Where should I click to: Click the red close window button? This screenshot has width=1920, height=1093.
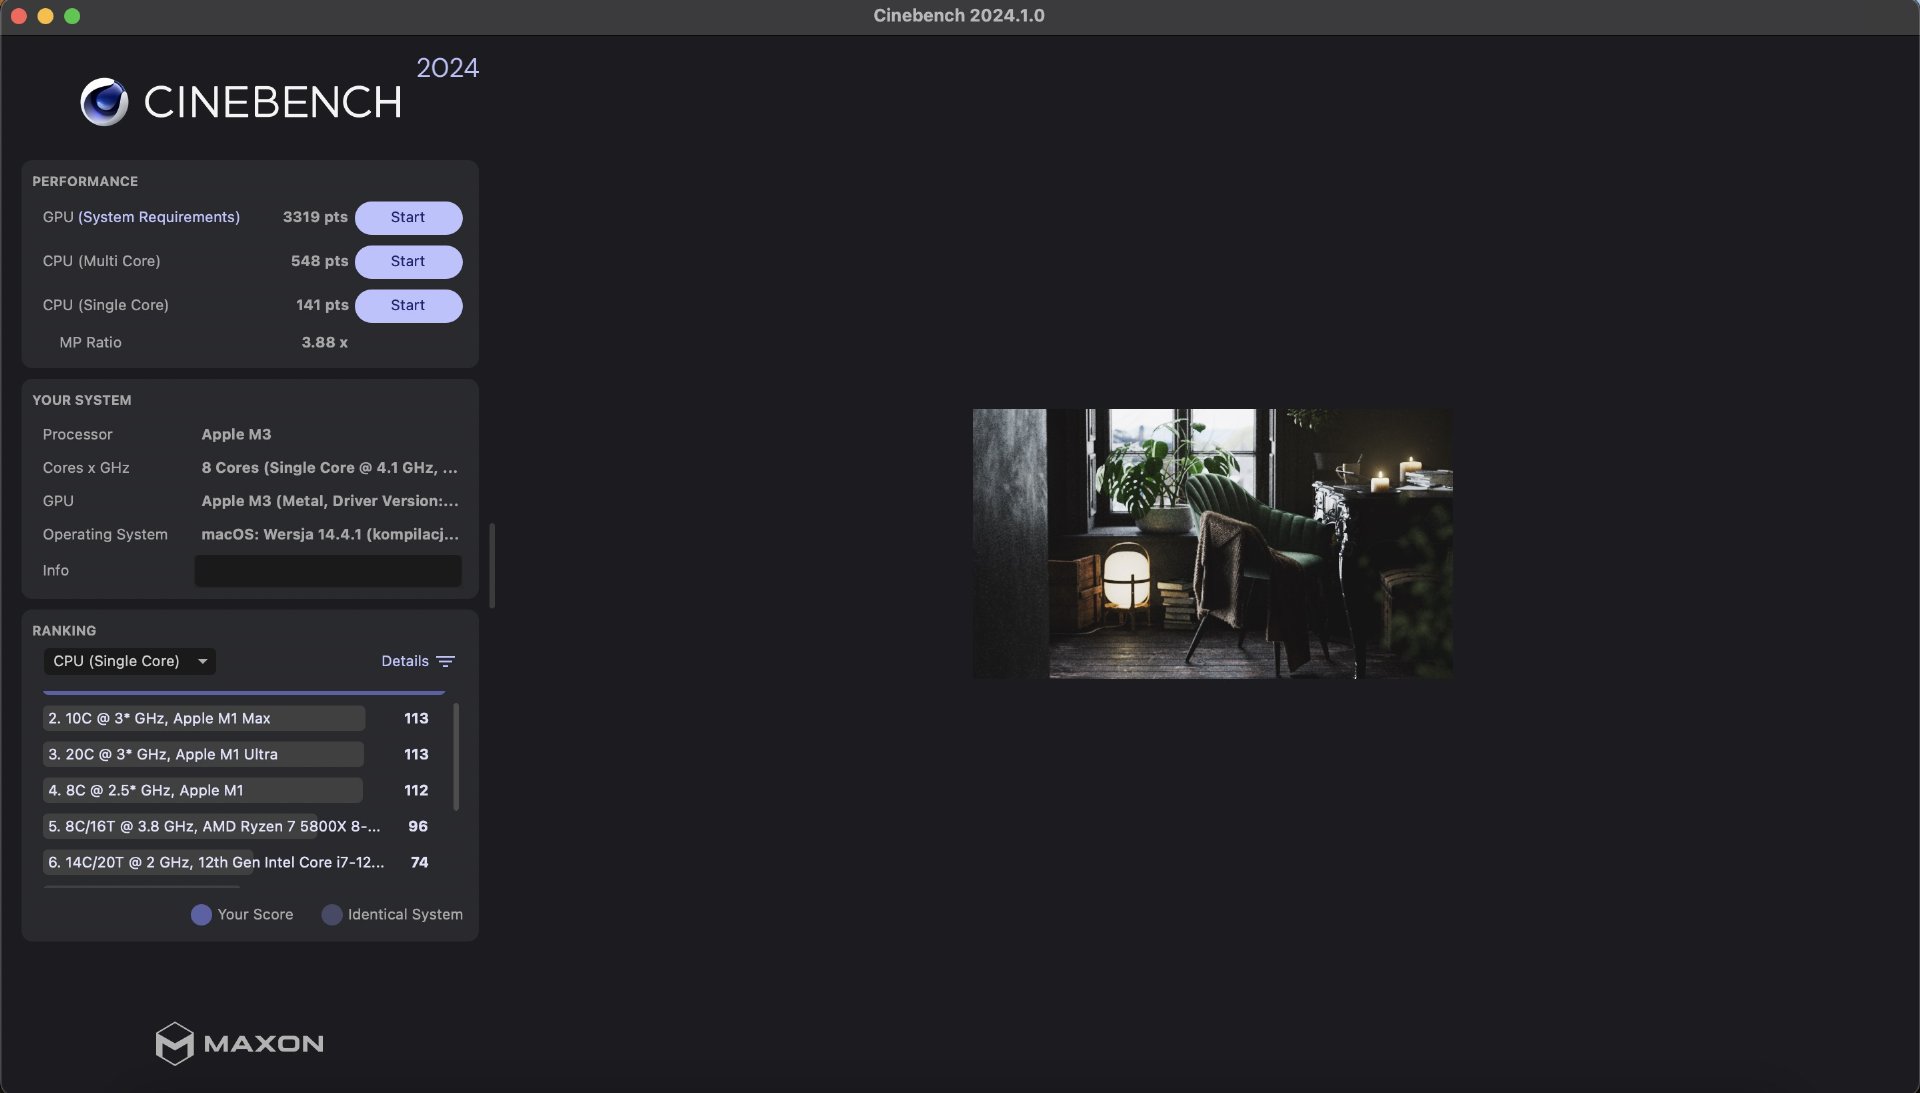18,16
